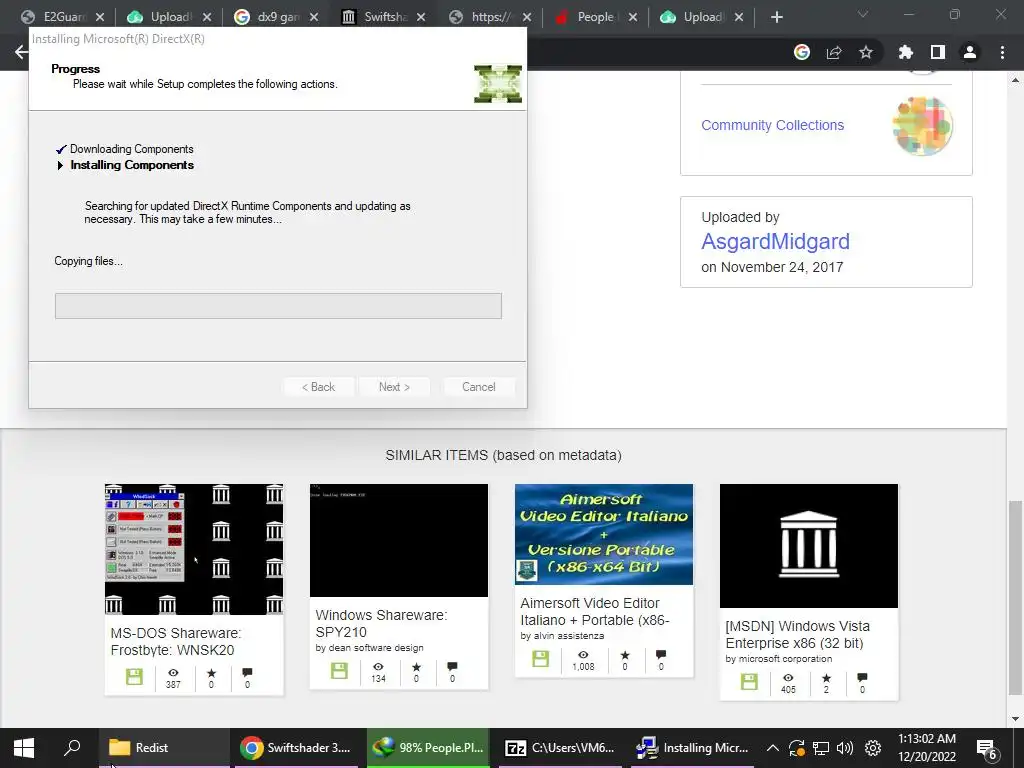
Task: Click the Google icon in the address bar
Action: pos(802,52)
